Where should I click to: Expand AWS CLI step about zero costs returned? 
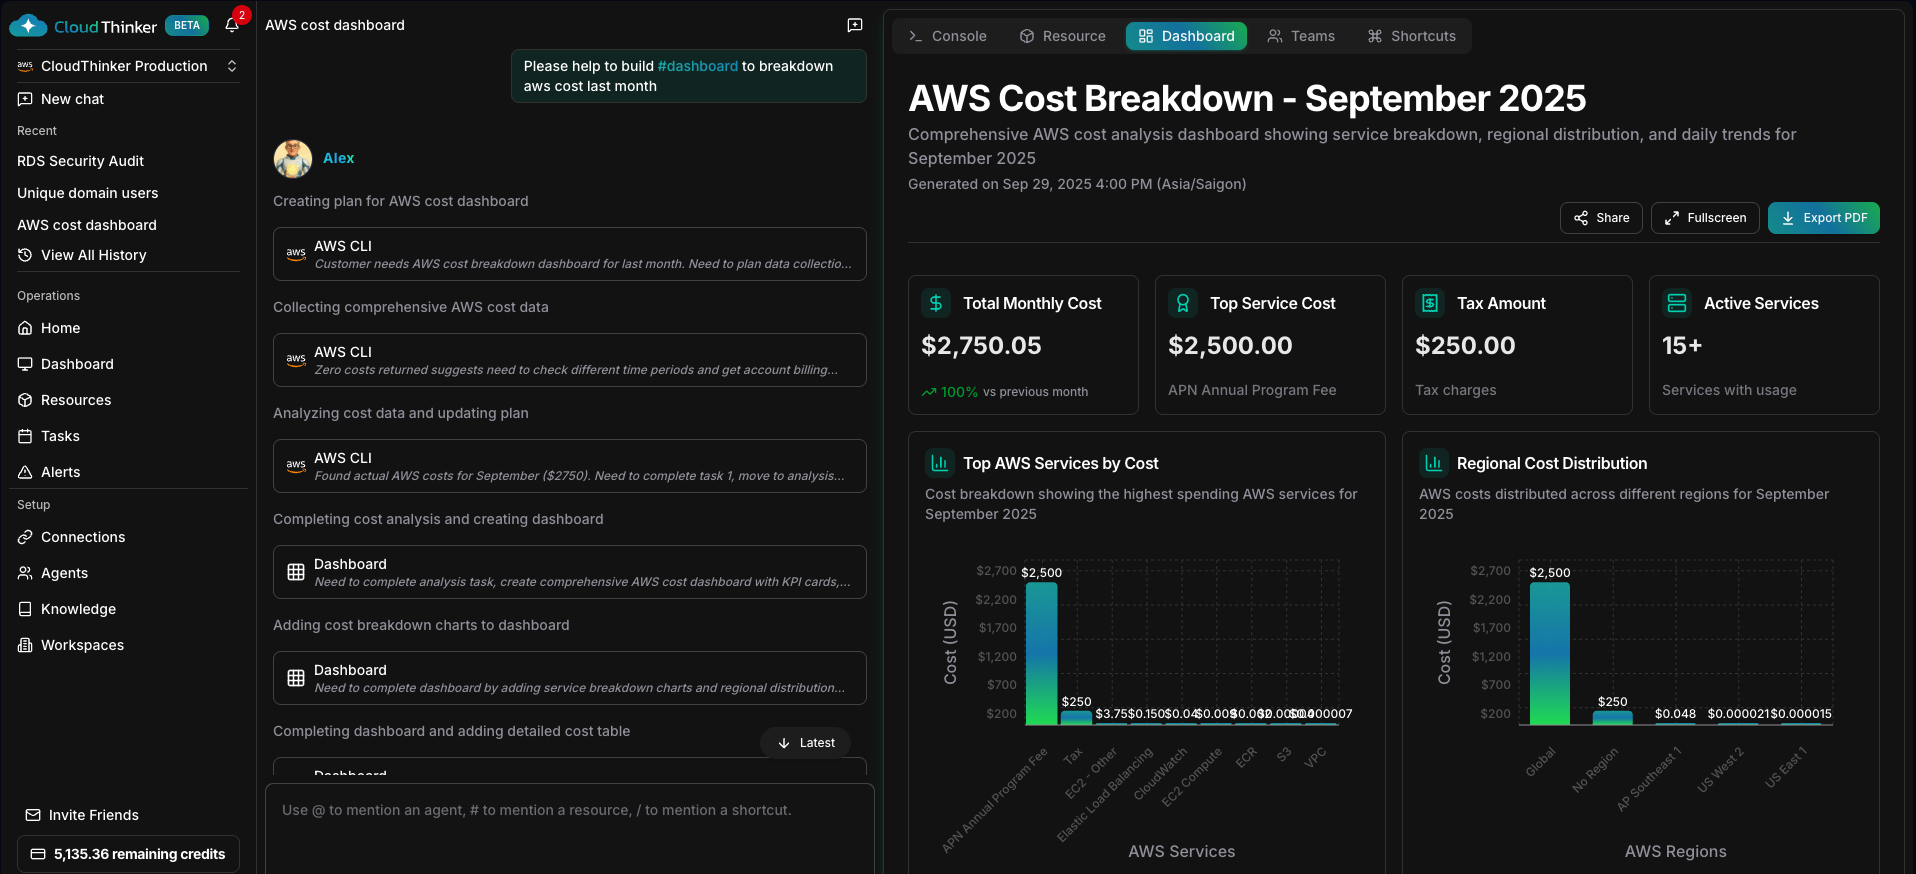click(570, 360)
